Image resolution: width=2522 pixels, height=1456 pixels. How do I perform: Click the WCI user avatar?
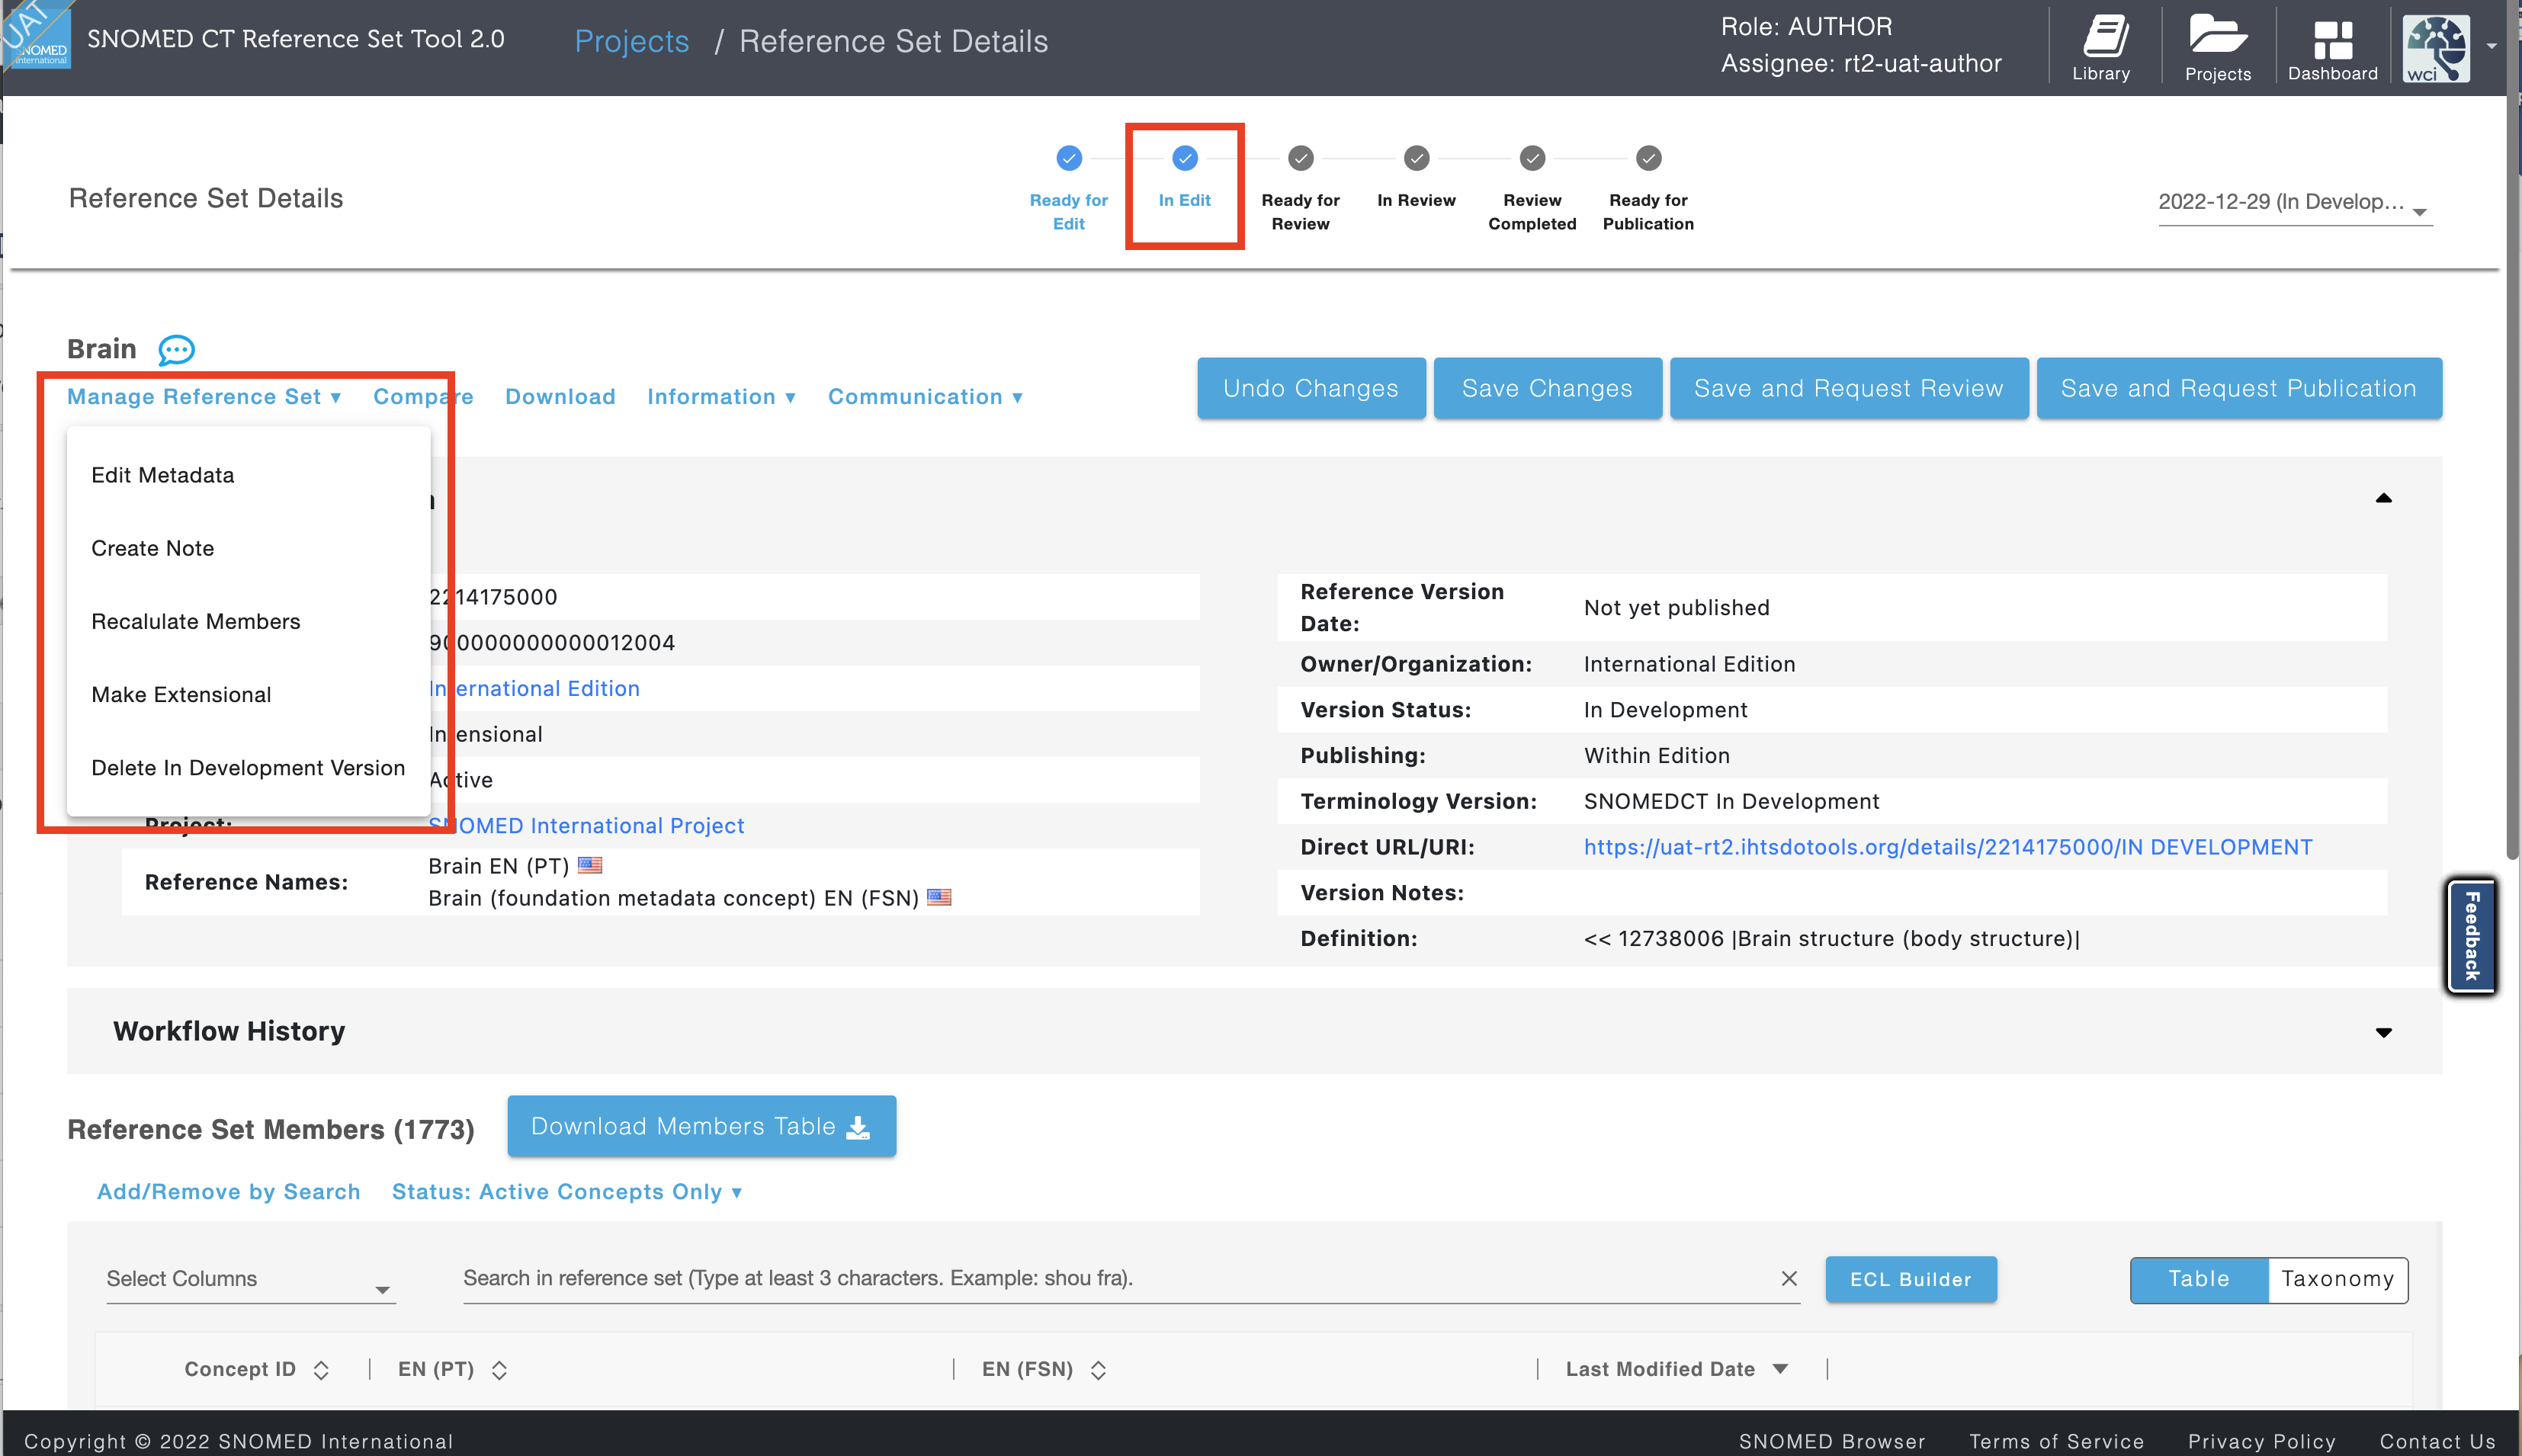point(2436,48)
